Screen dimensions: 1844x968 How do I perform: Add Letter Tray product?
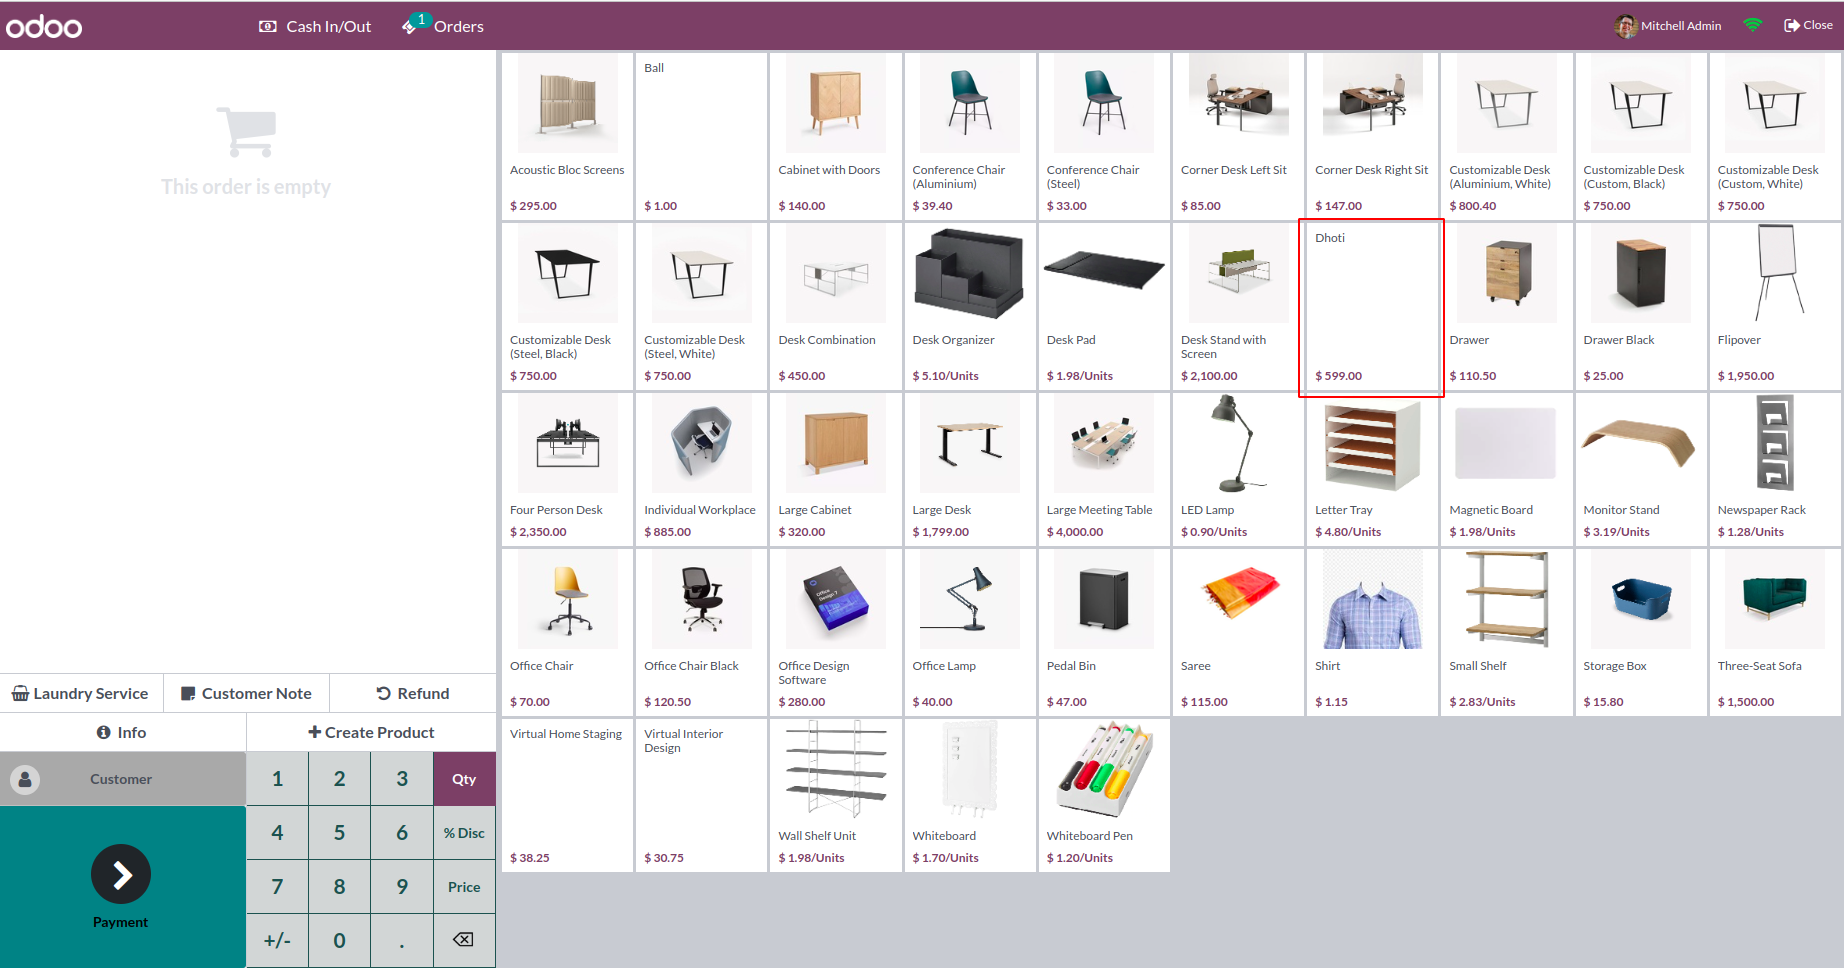pos(1372,469)
